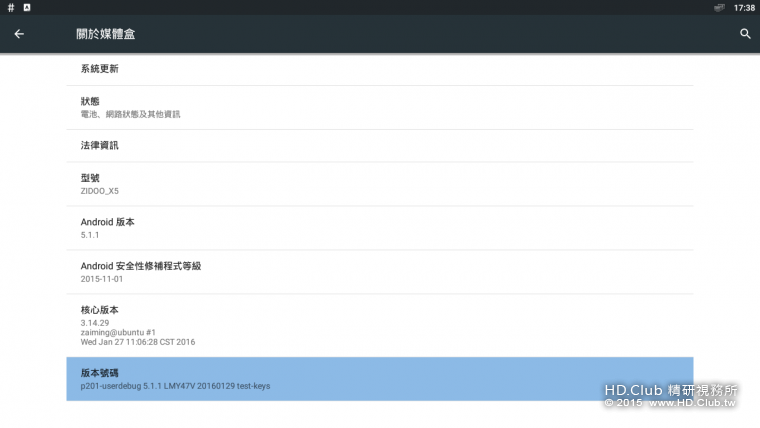Open 系統更新 entry

click(x=380, y=69)
